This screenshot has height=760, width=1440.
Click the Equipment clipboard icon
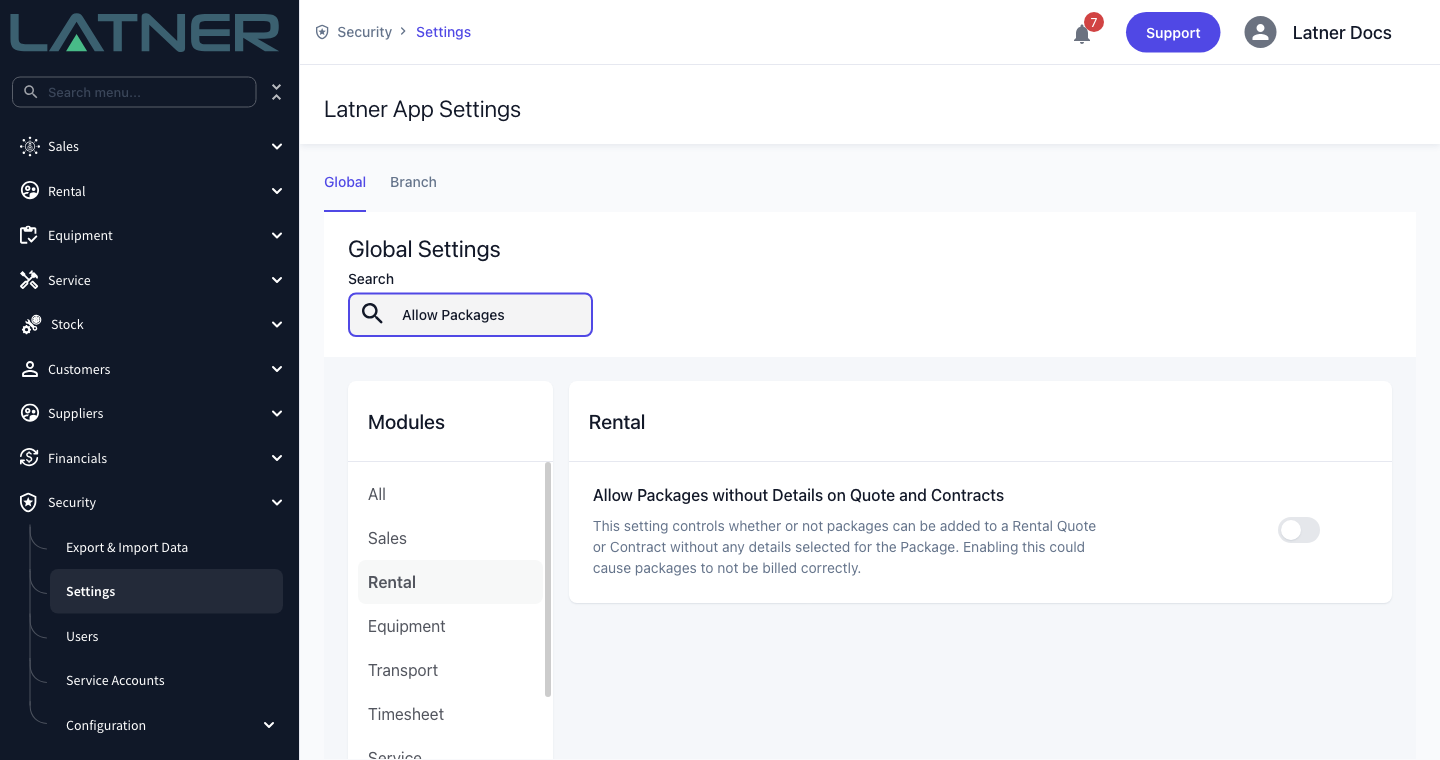coord(30,235)
